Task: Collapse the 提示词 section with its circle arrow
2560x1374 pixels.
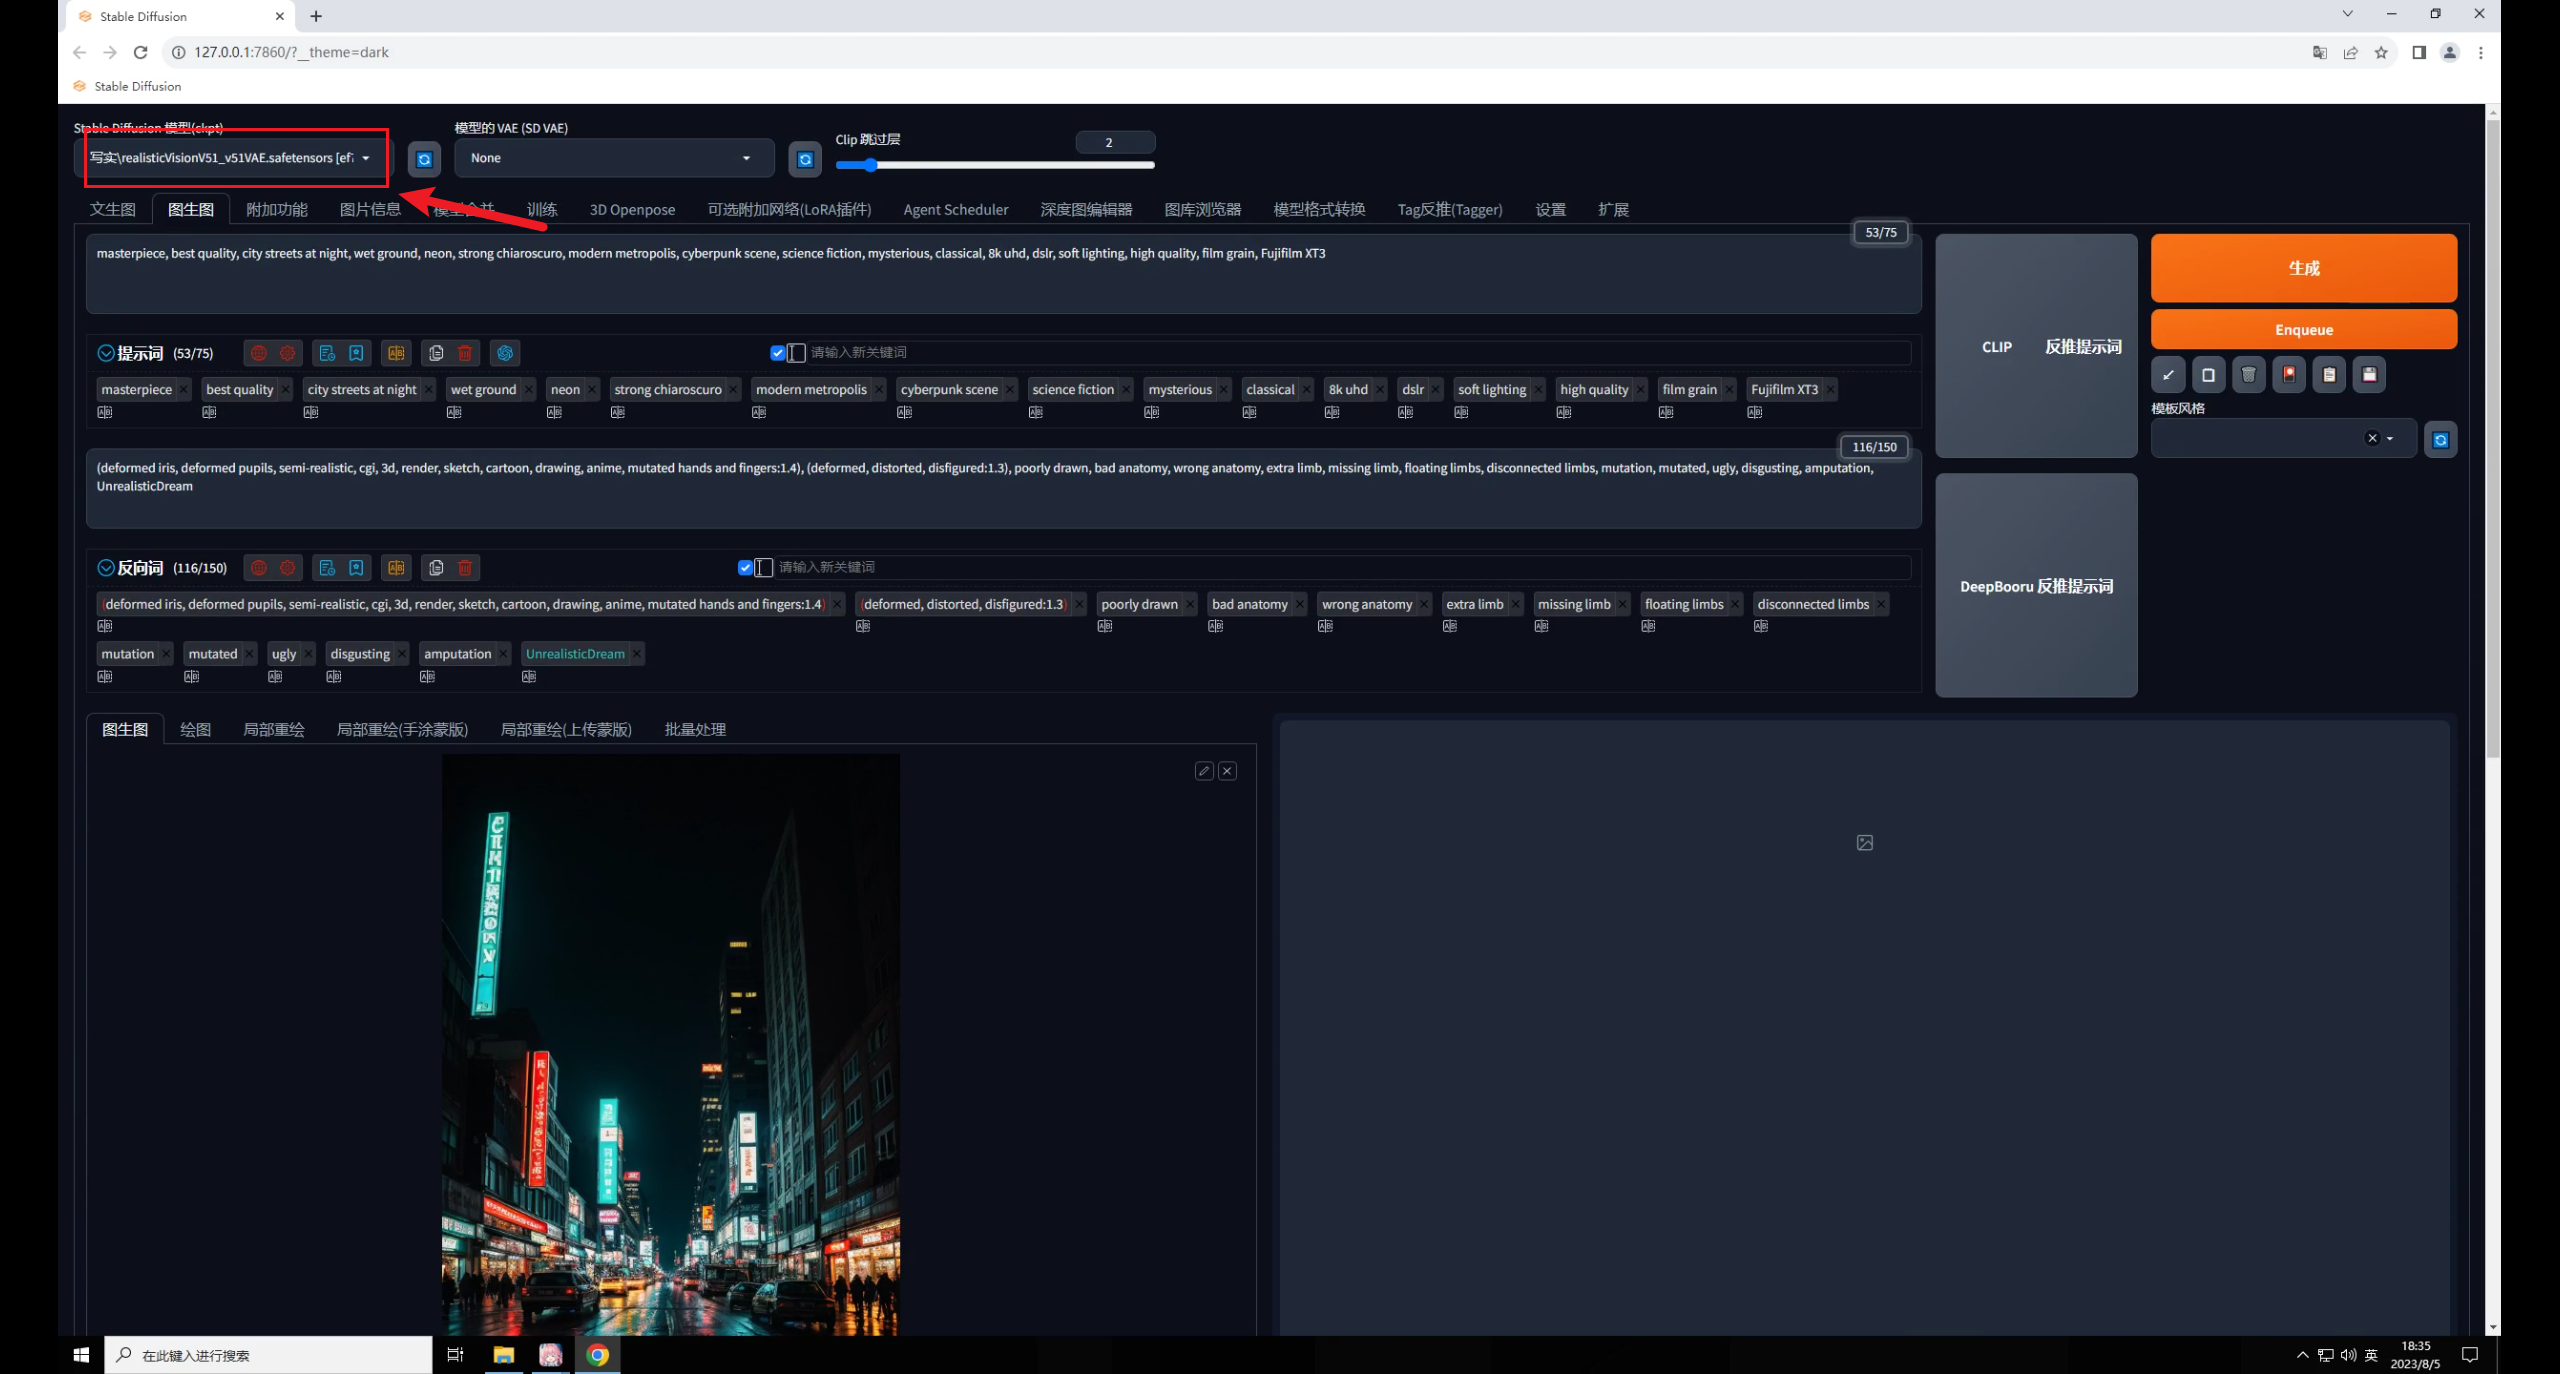Action: tap(105, 353)
